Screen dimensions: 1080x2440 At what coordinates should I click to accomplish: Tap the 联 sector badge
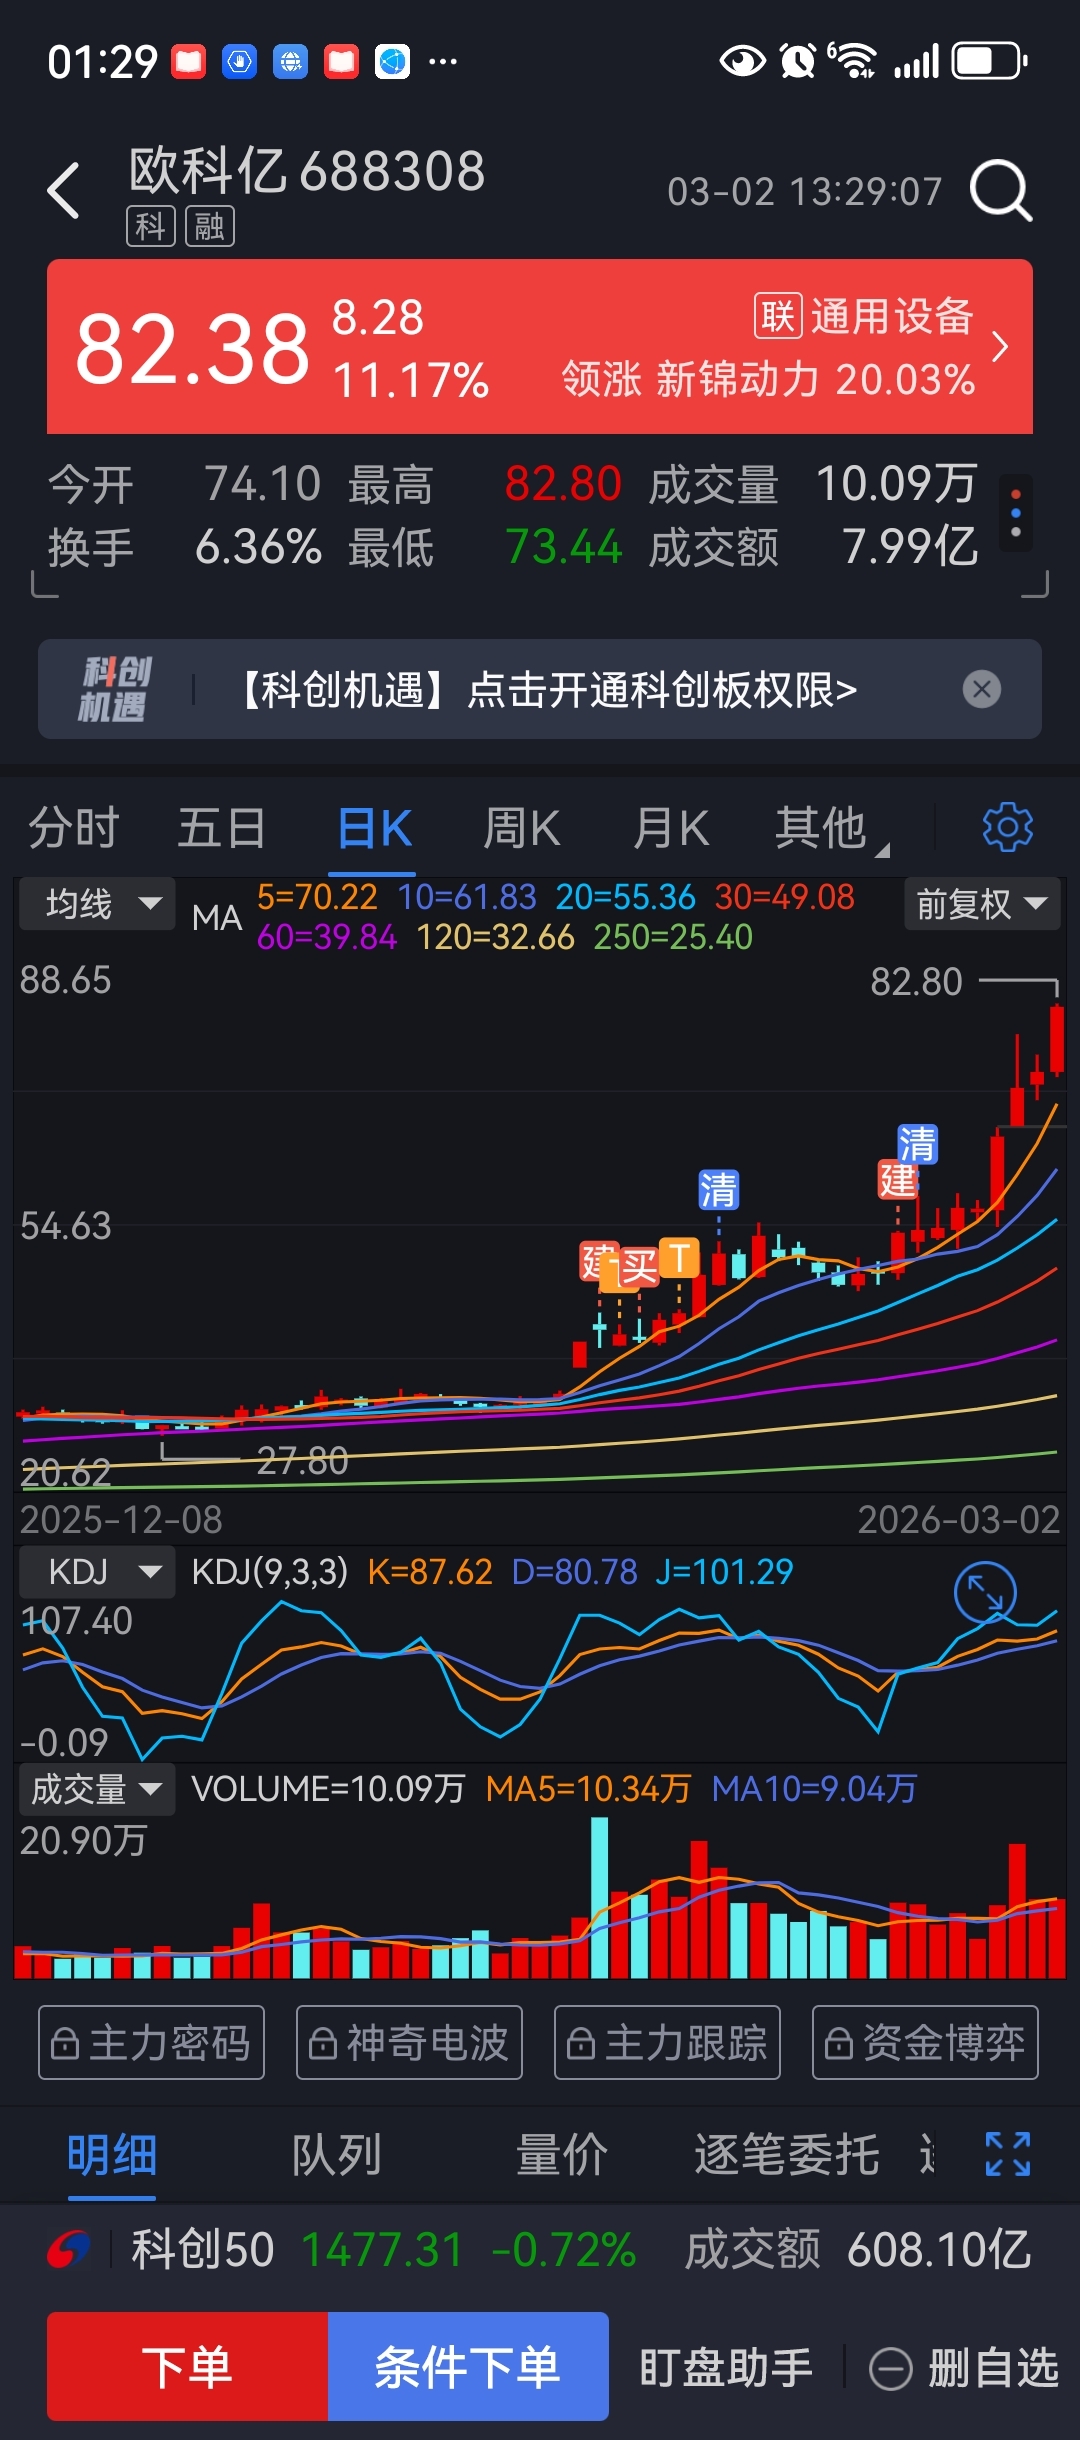pos(777,316)
